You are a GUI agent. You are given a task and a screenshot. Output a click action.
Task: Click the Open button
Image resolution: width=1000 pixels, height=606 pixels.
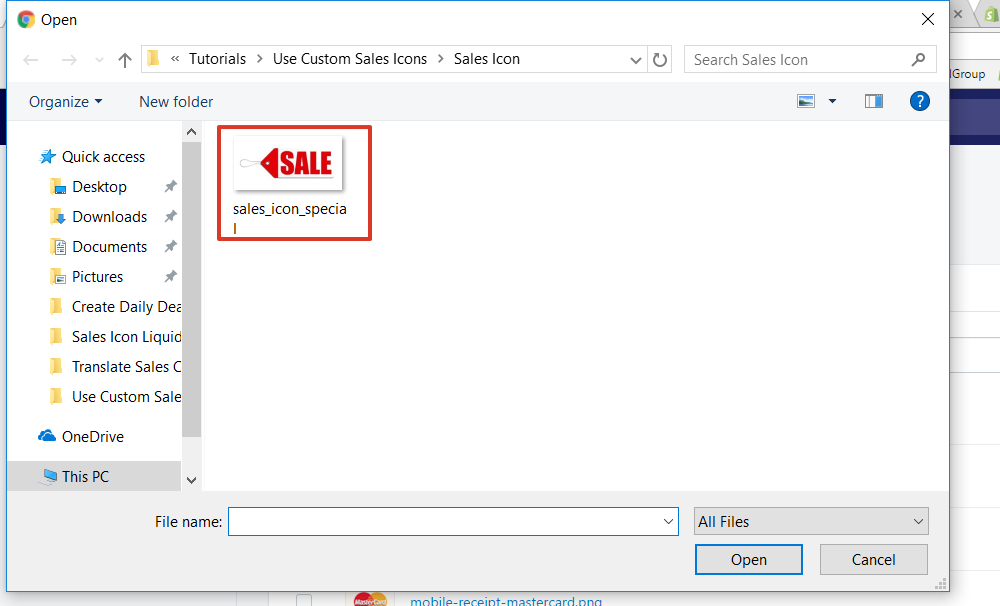[x=748, y=559]
